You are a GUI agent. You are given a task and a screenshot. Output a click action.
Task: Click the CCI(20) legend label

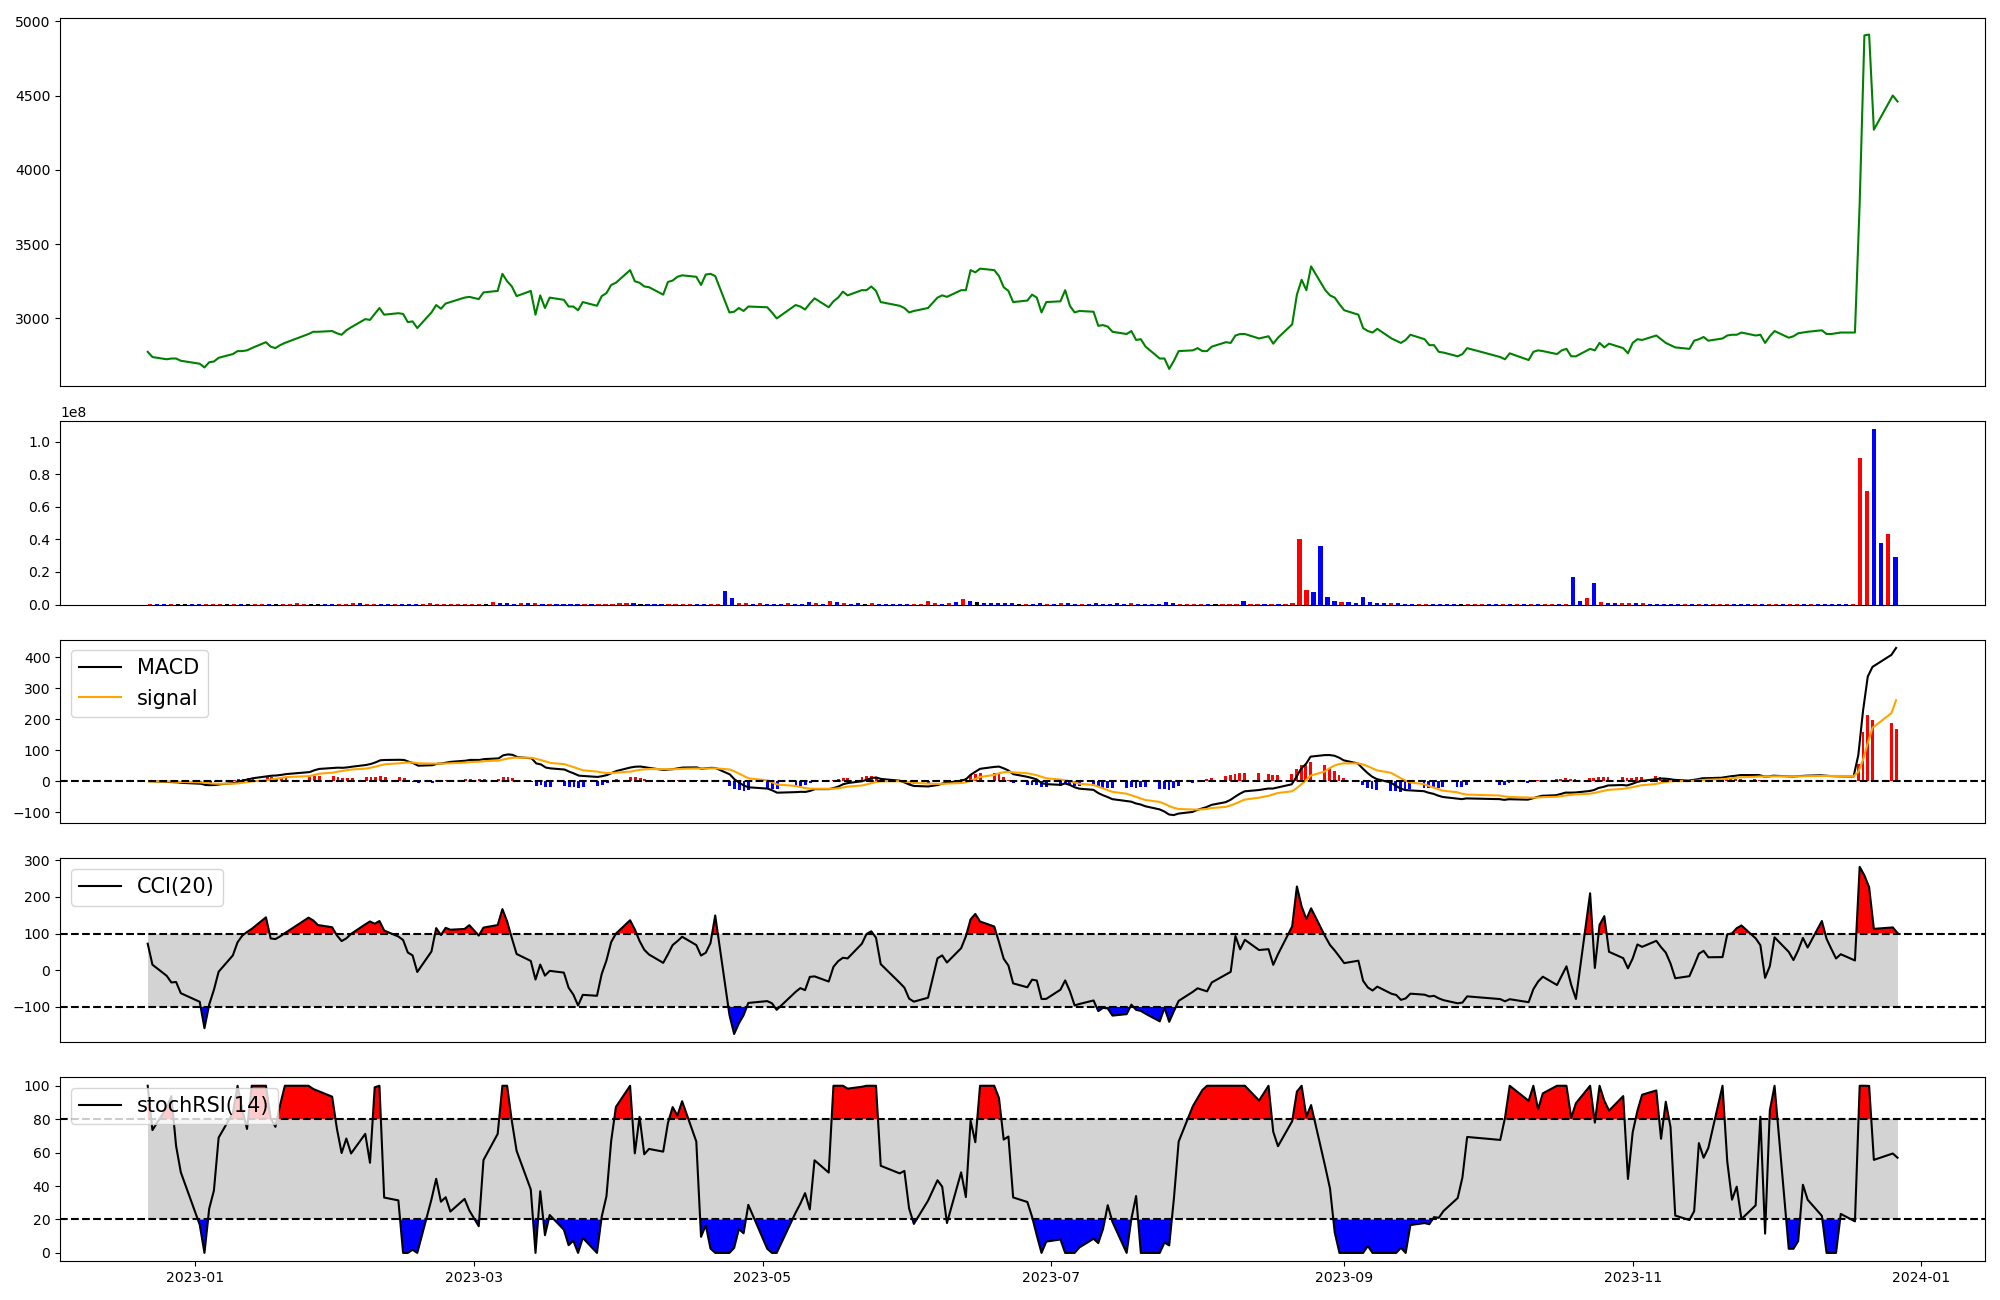(175, 886)
